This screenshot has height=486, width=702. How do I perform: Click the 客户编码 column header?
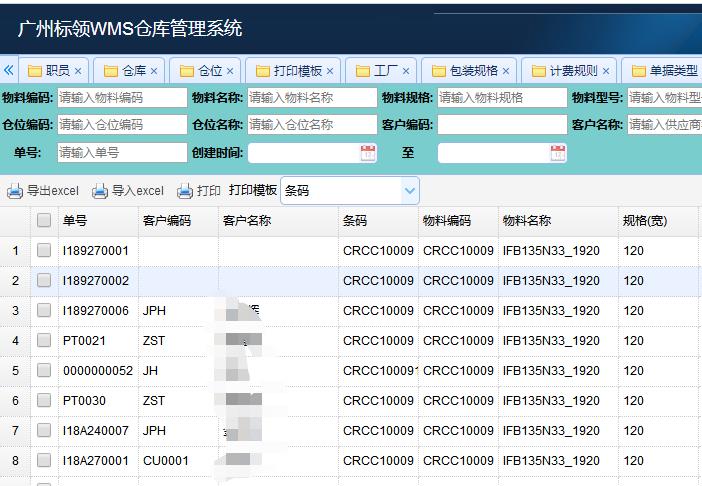coord(166,221)
